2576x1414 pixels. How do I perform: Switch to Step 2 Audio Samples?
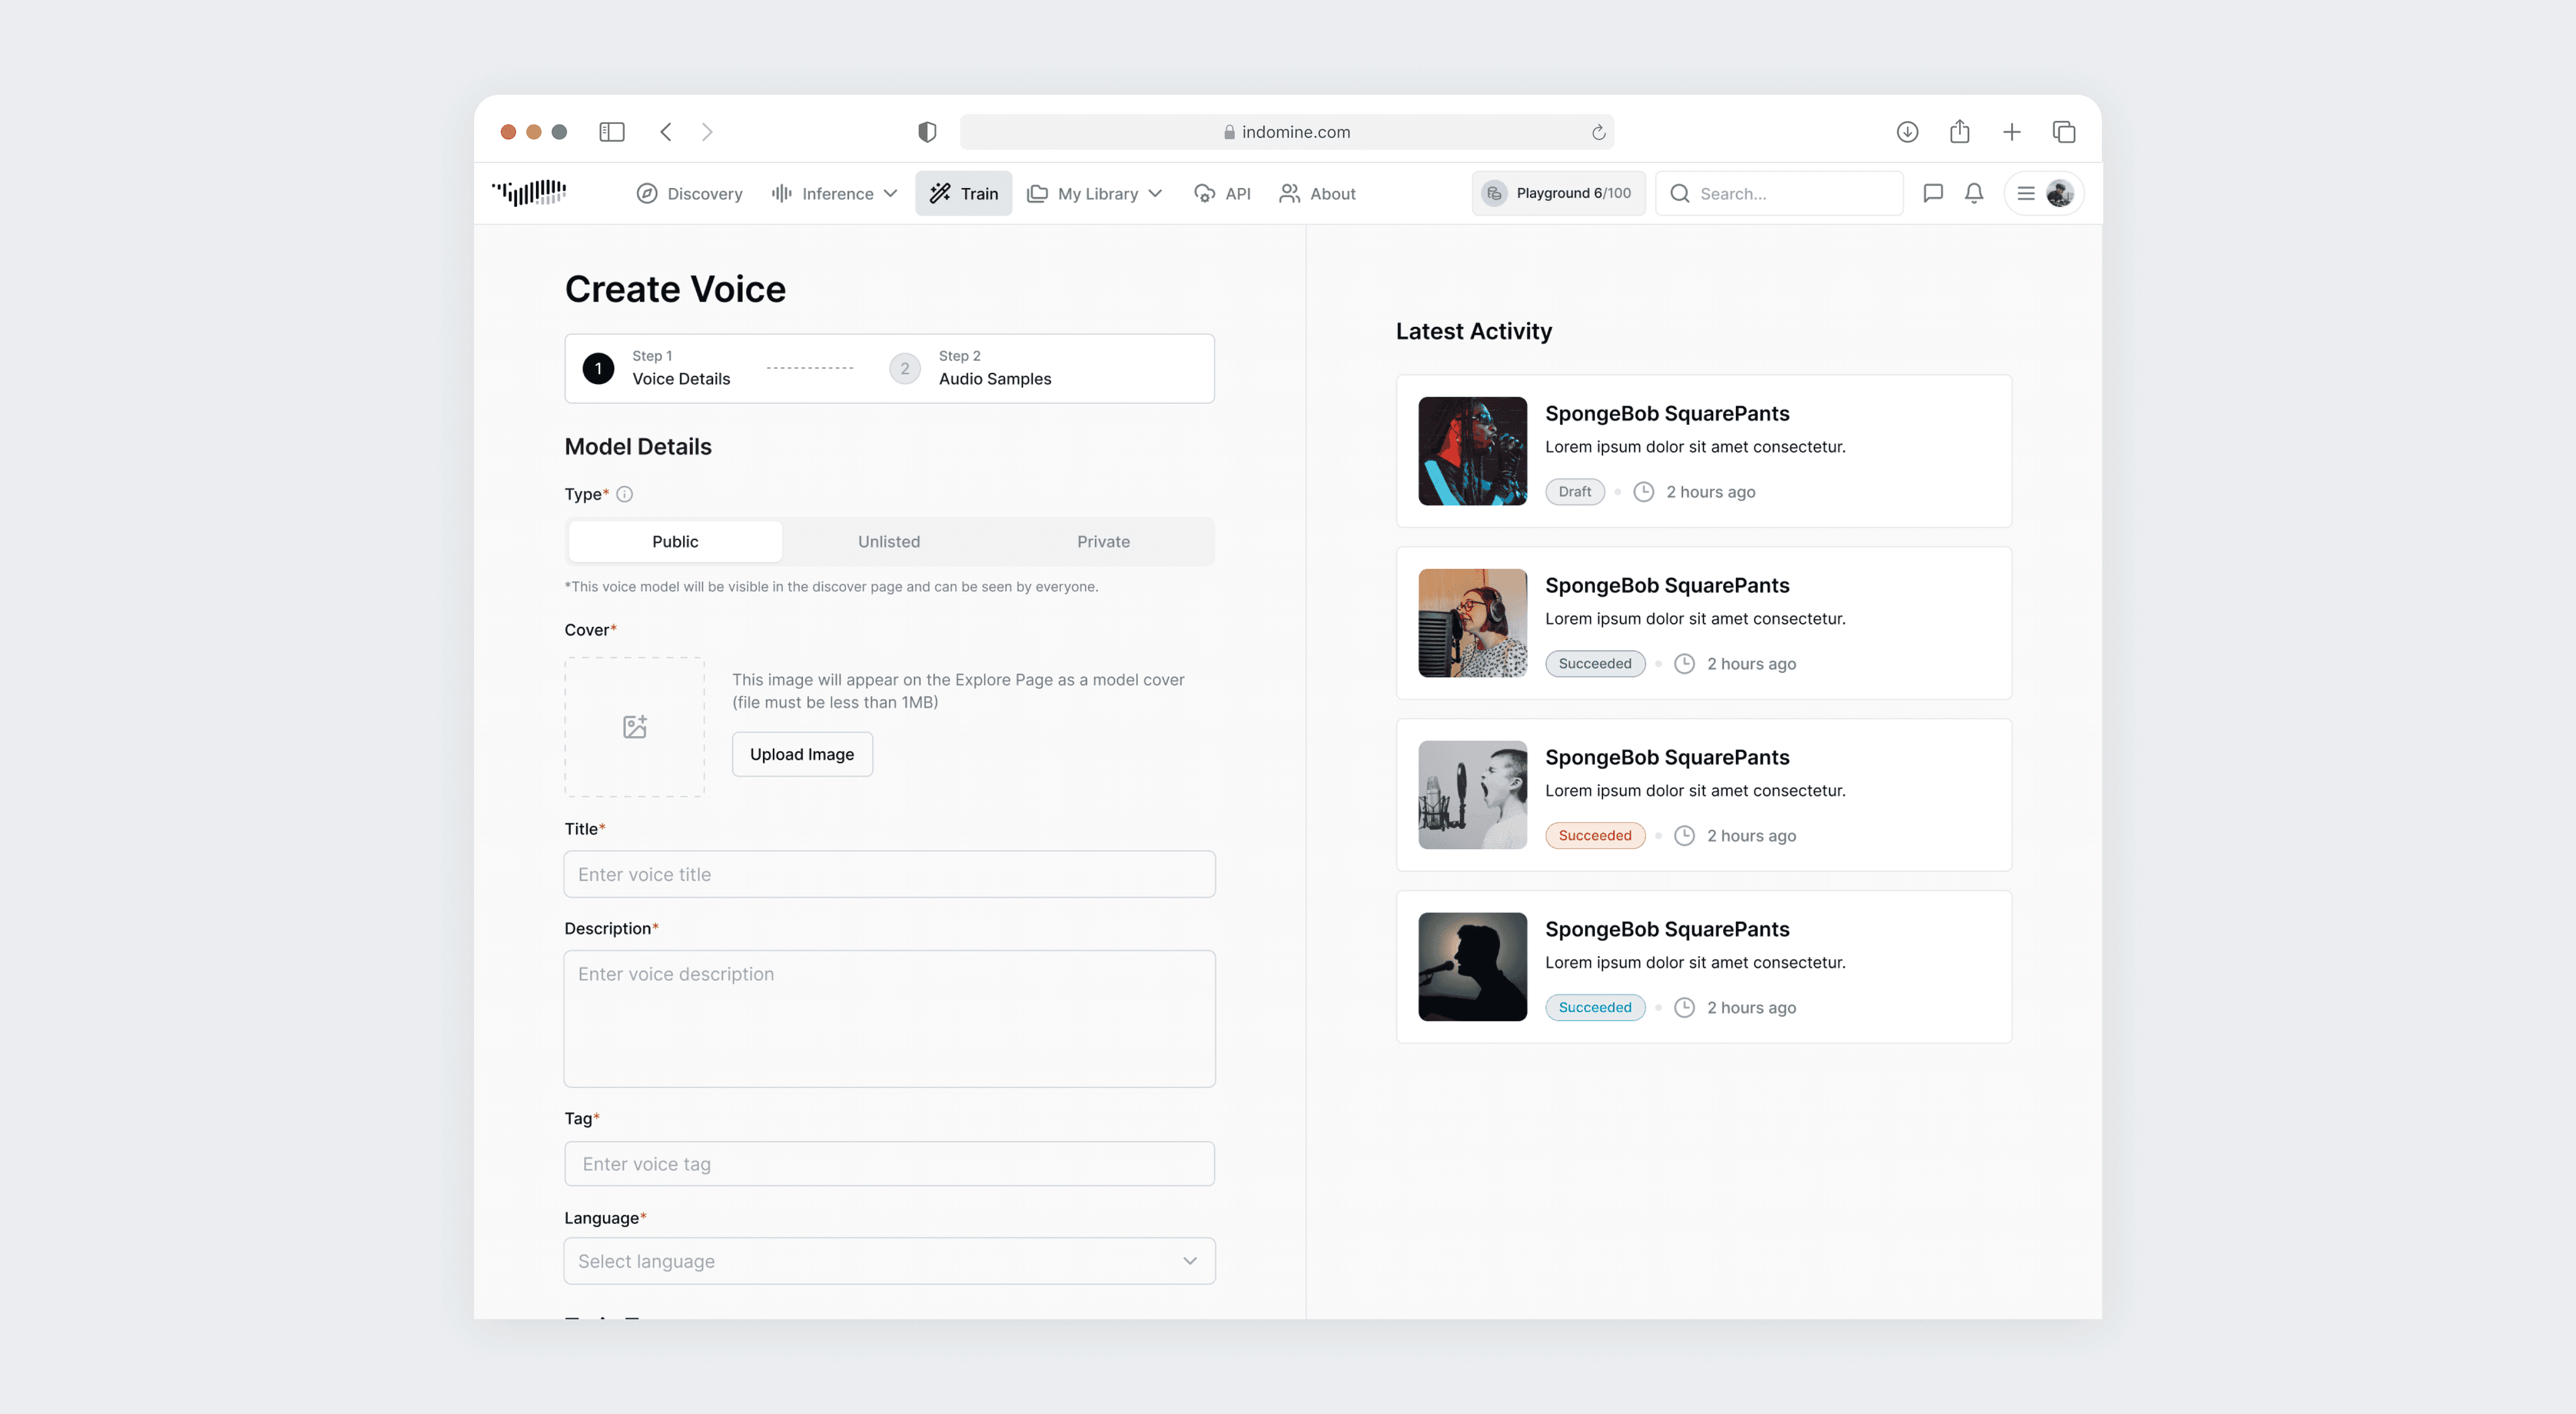coord(970,368)
